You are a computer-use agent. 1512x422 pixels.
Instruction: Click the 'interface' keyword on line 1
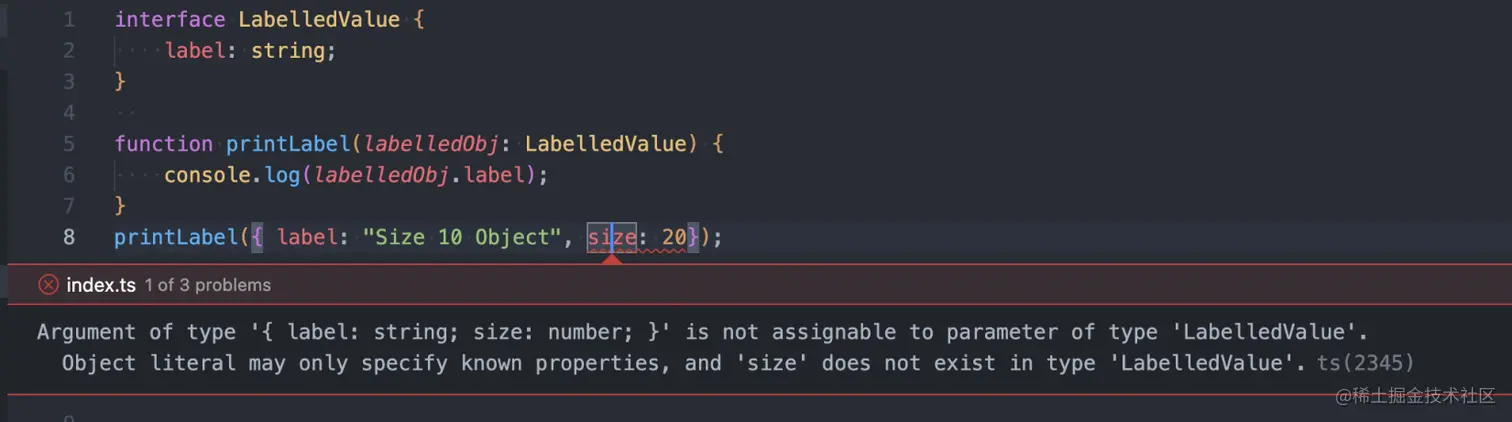(x=170, y=19)
